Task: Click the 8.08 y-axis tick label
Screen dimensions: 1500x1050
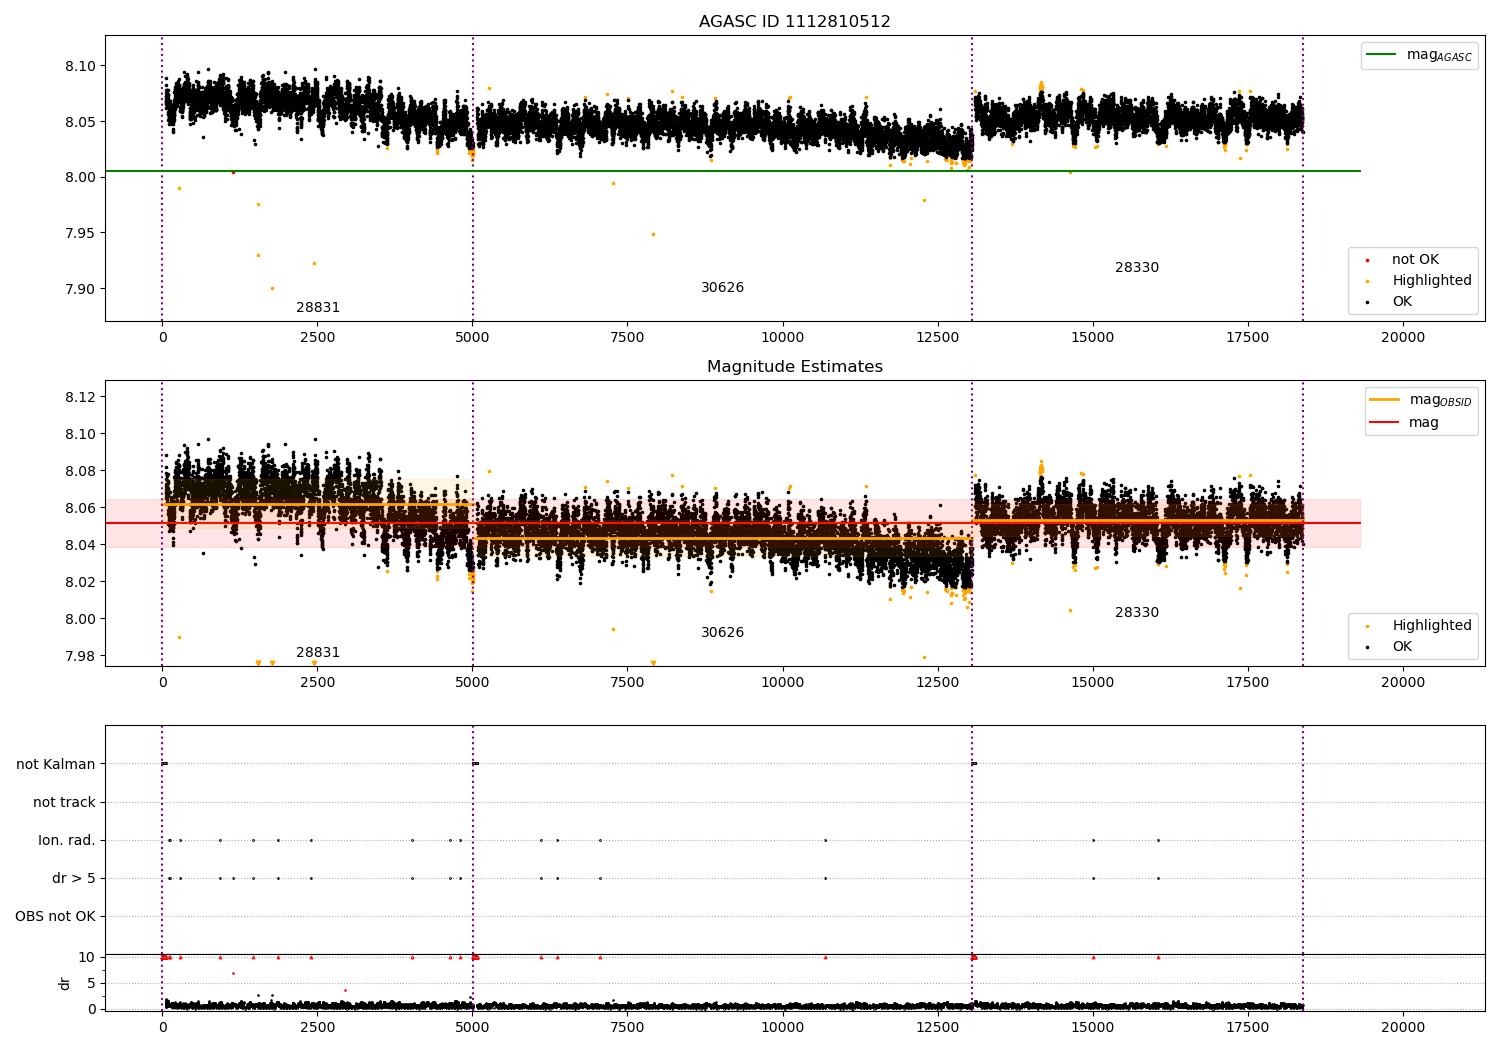Action: (x=79, y=472)
